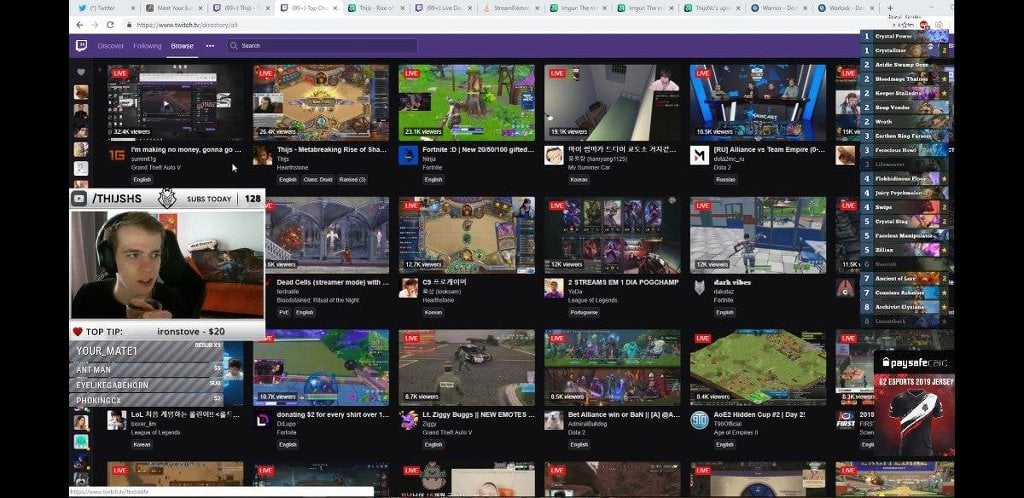Open title "Thijs - Metabreaking Rise of Sha..."
Viewport: 1024px width, 498px height.
pos(332,149)
